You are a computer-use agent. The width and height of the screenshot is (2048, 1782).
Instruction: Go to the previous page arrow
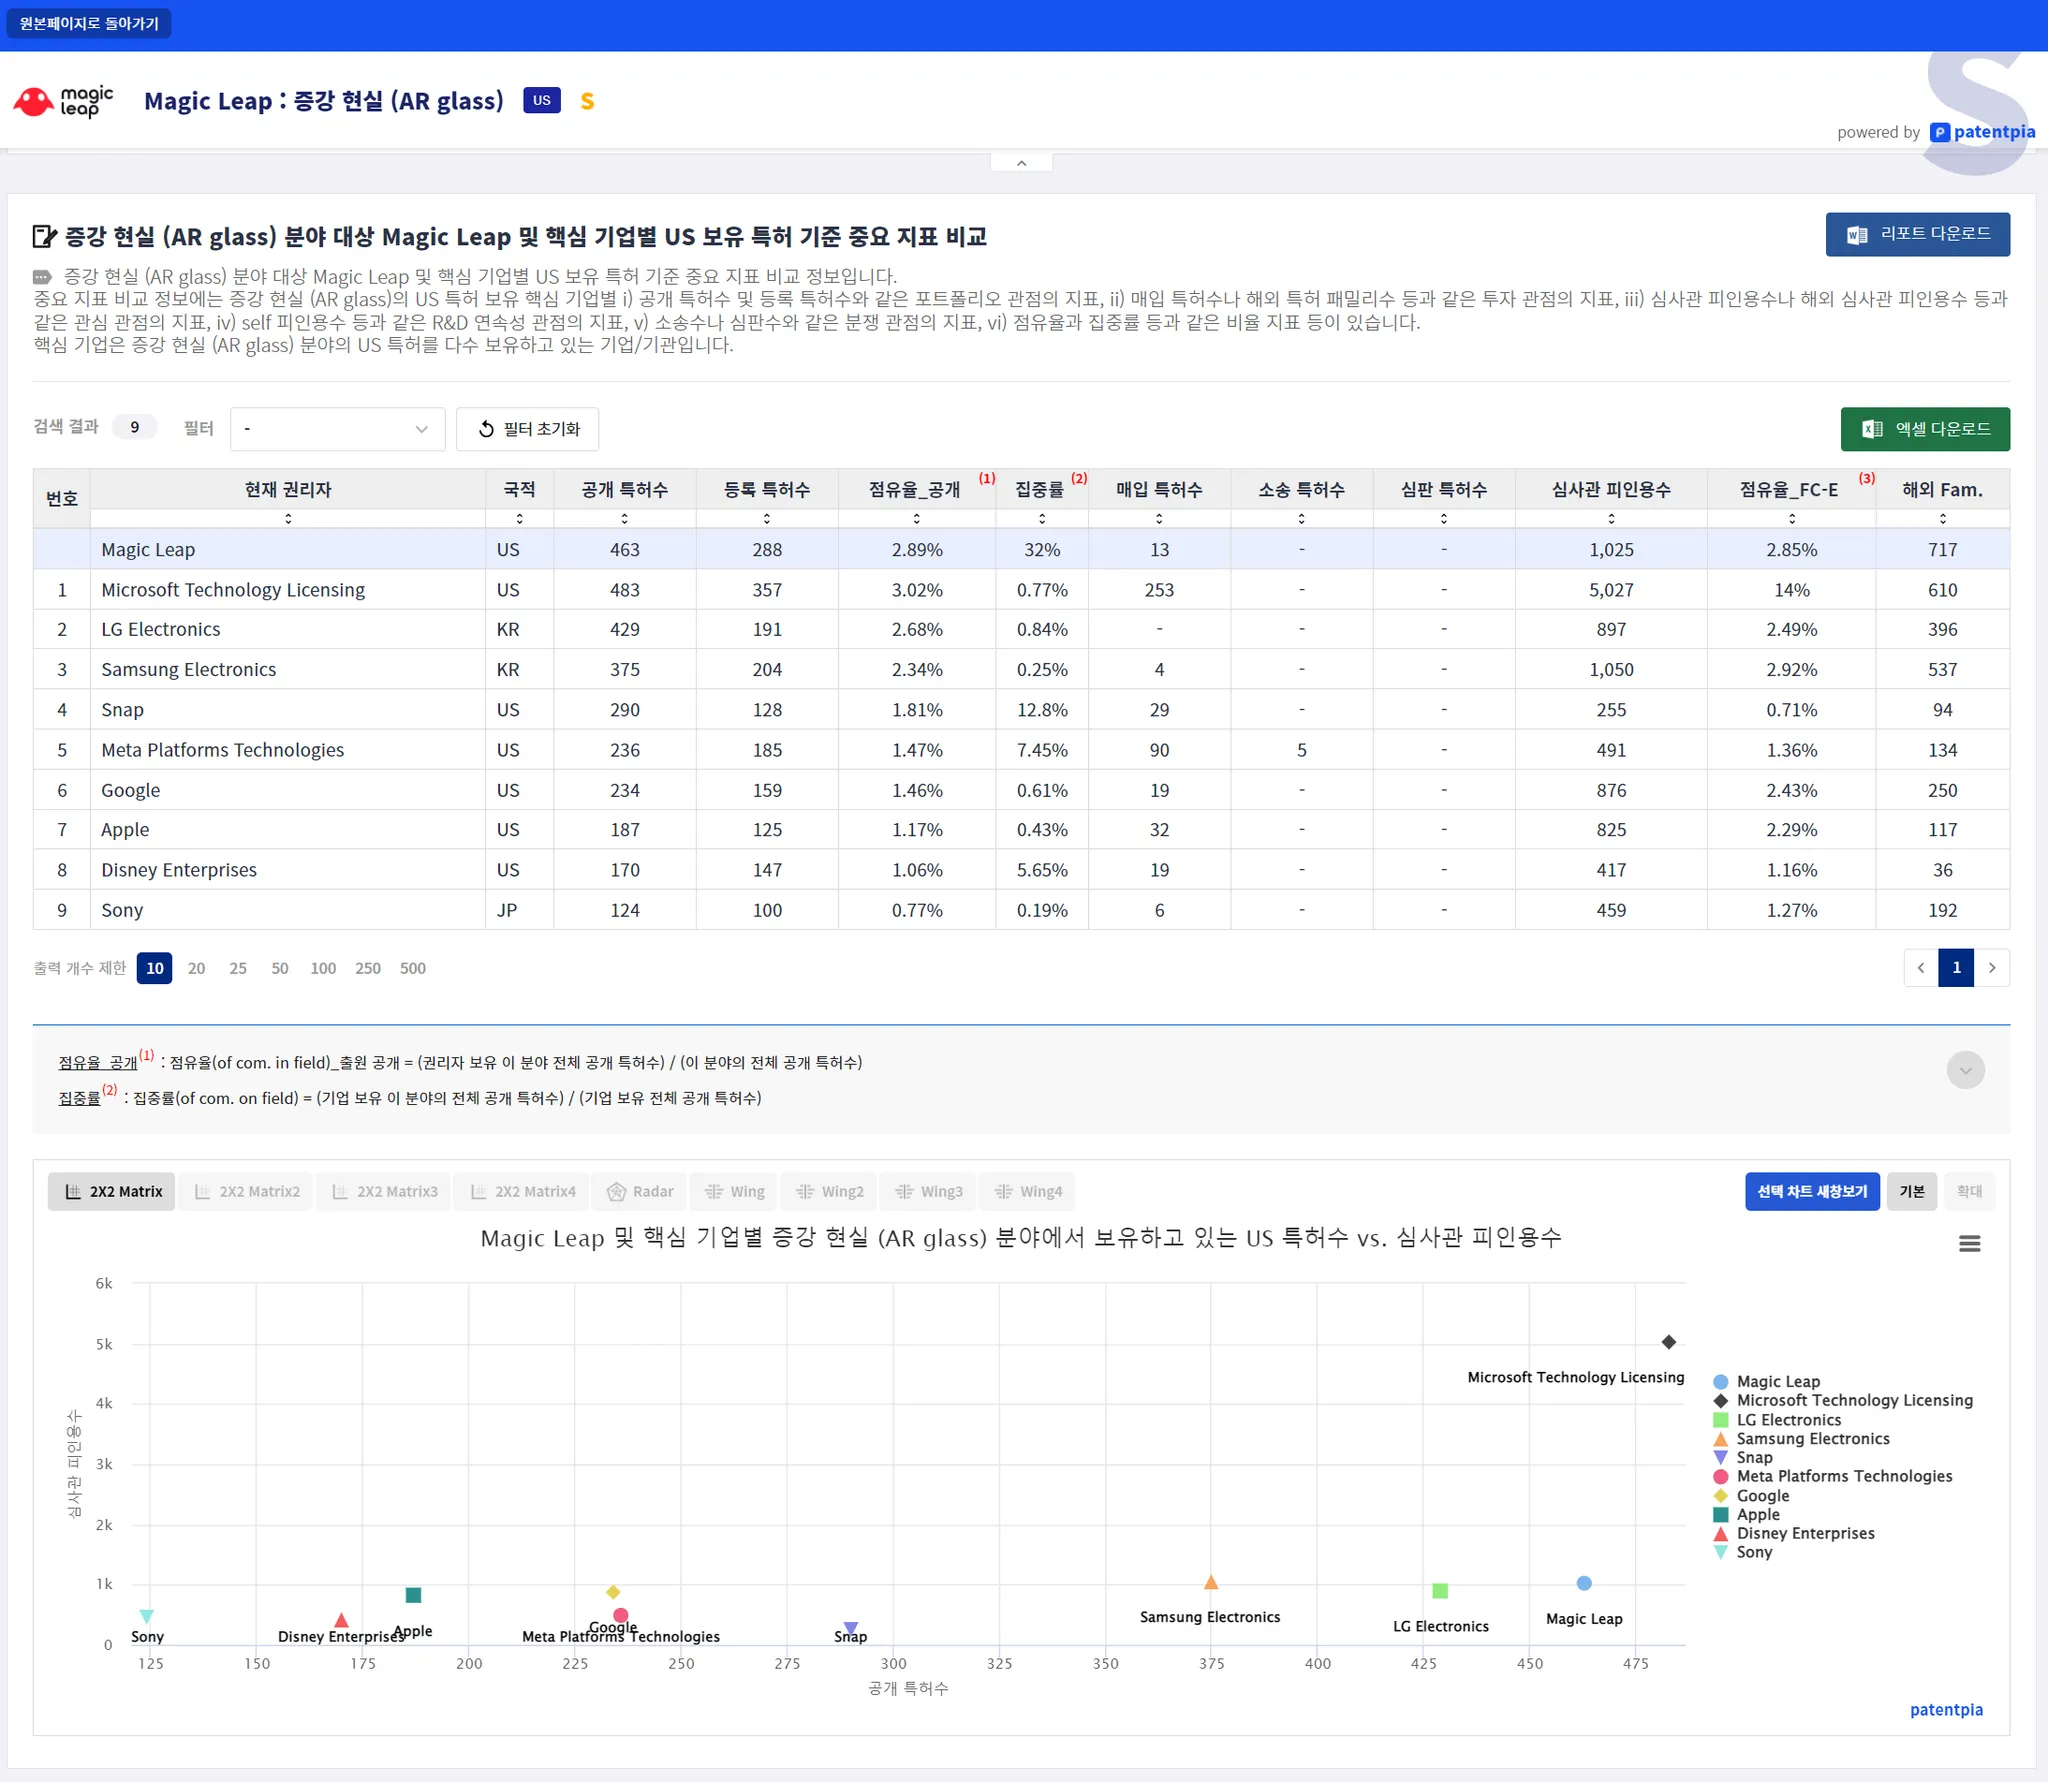pos(1920,967)
